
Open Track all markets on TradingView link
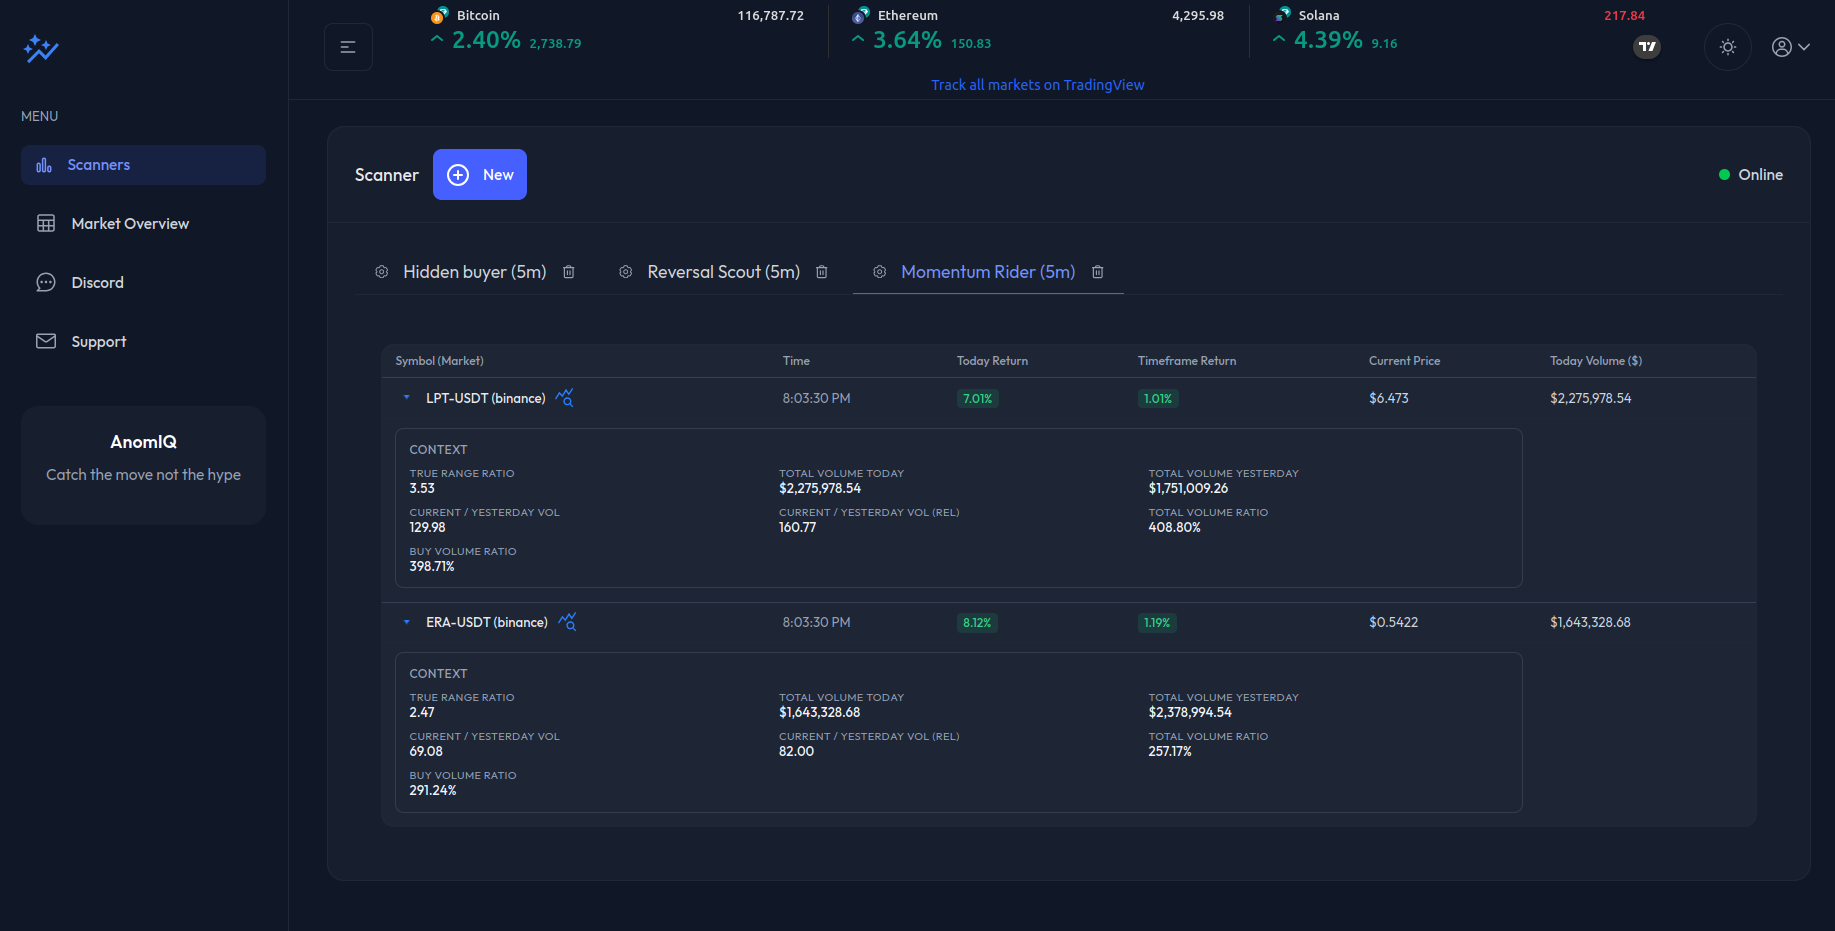1037,85
